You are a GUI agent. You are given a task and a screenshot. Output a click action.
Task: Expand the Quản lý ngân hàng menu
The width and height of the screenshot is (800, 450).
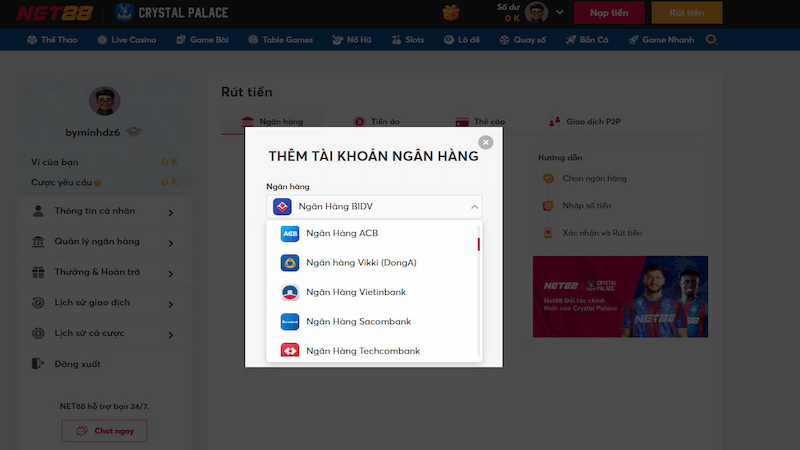tap(100, 242)
